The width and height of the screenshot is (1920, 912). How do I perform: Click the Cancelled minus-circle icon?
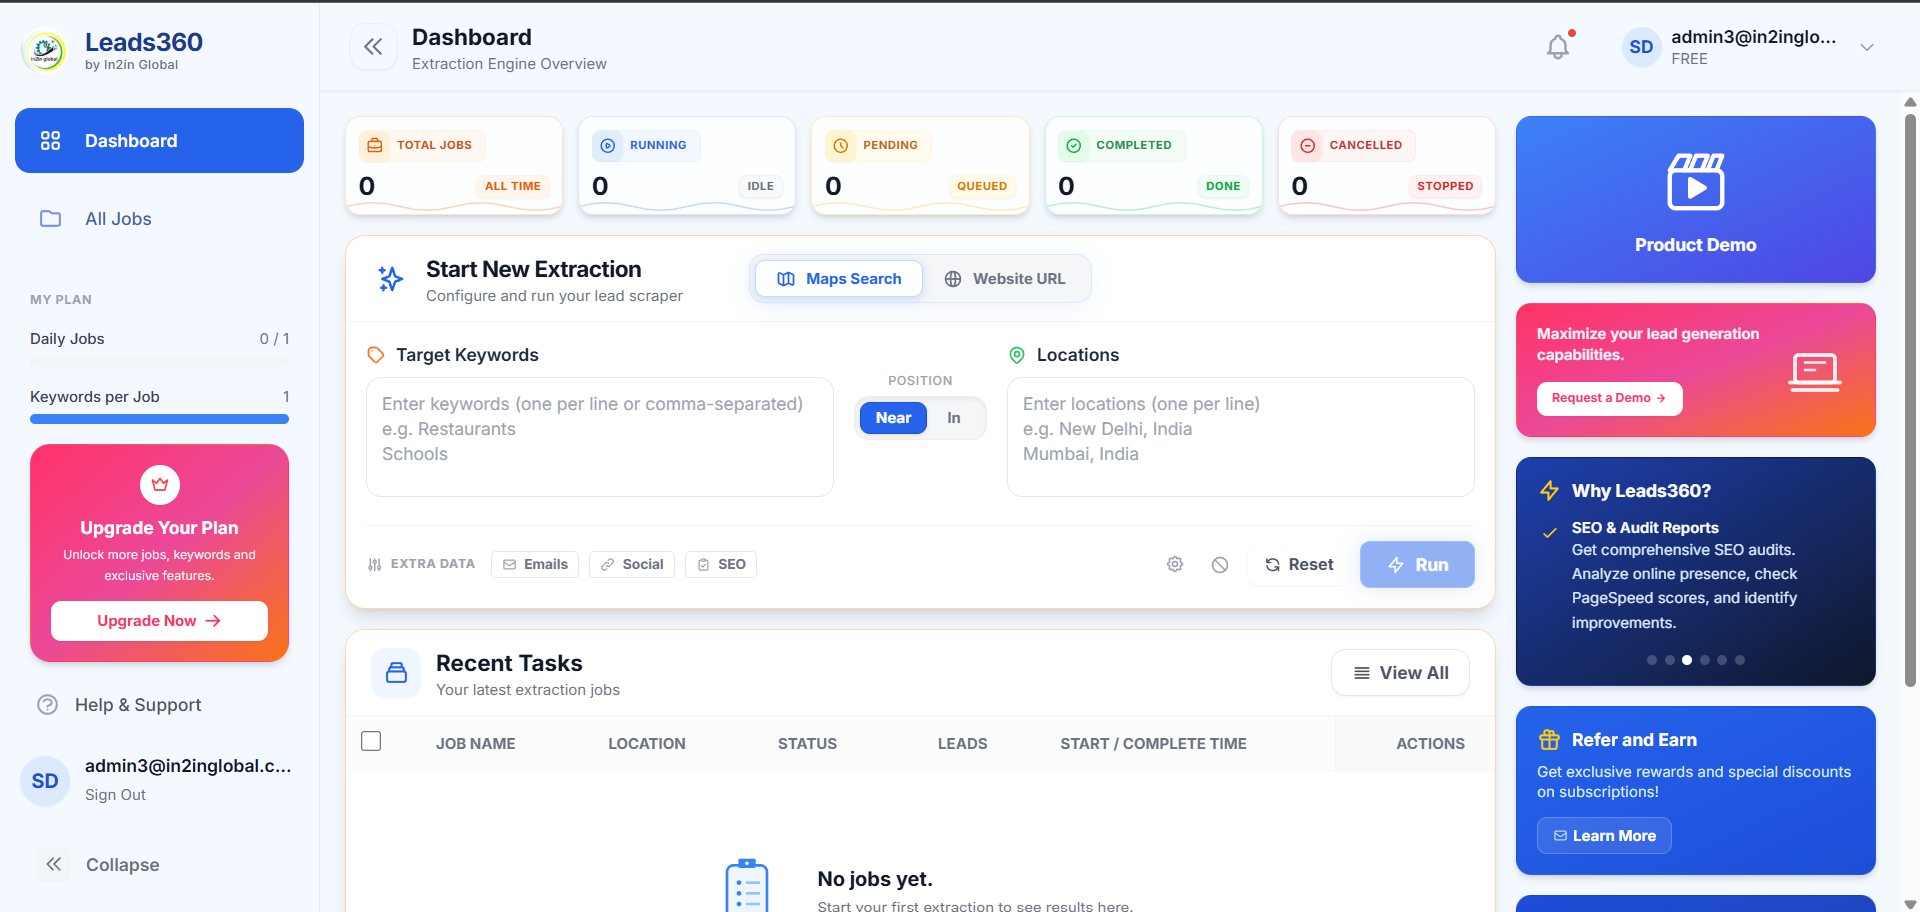point(1307,145)
